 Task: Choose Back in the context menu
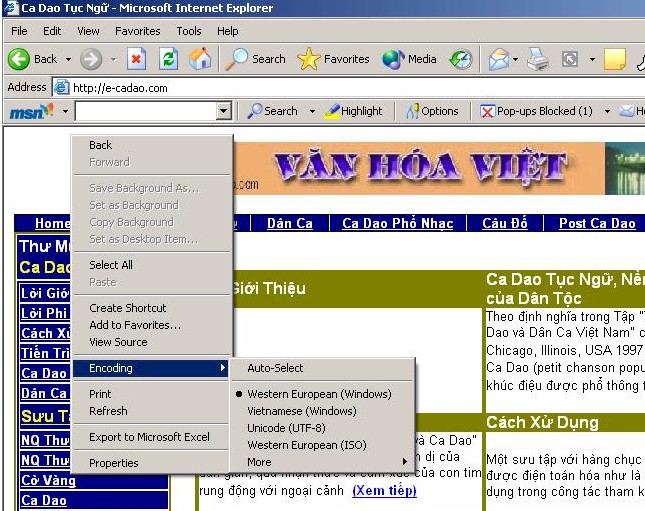coord(151,145)
